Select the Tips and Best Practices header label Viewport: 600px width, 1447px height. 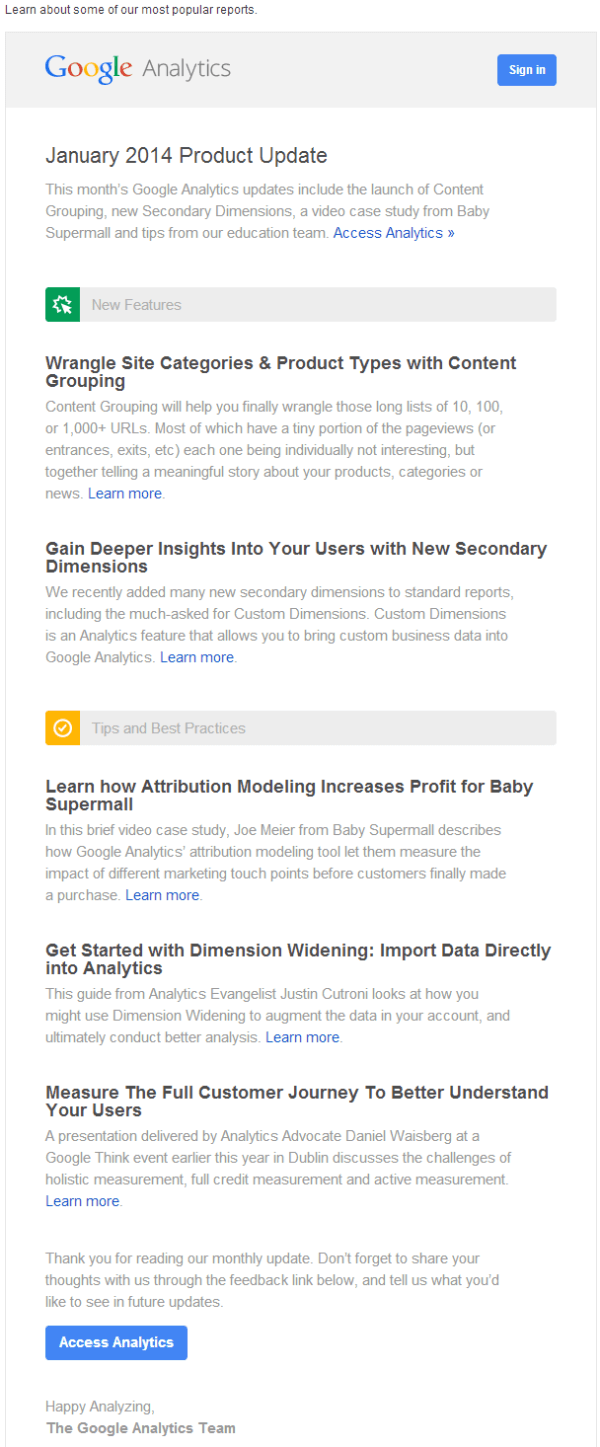[168, 728]
